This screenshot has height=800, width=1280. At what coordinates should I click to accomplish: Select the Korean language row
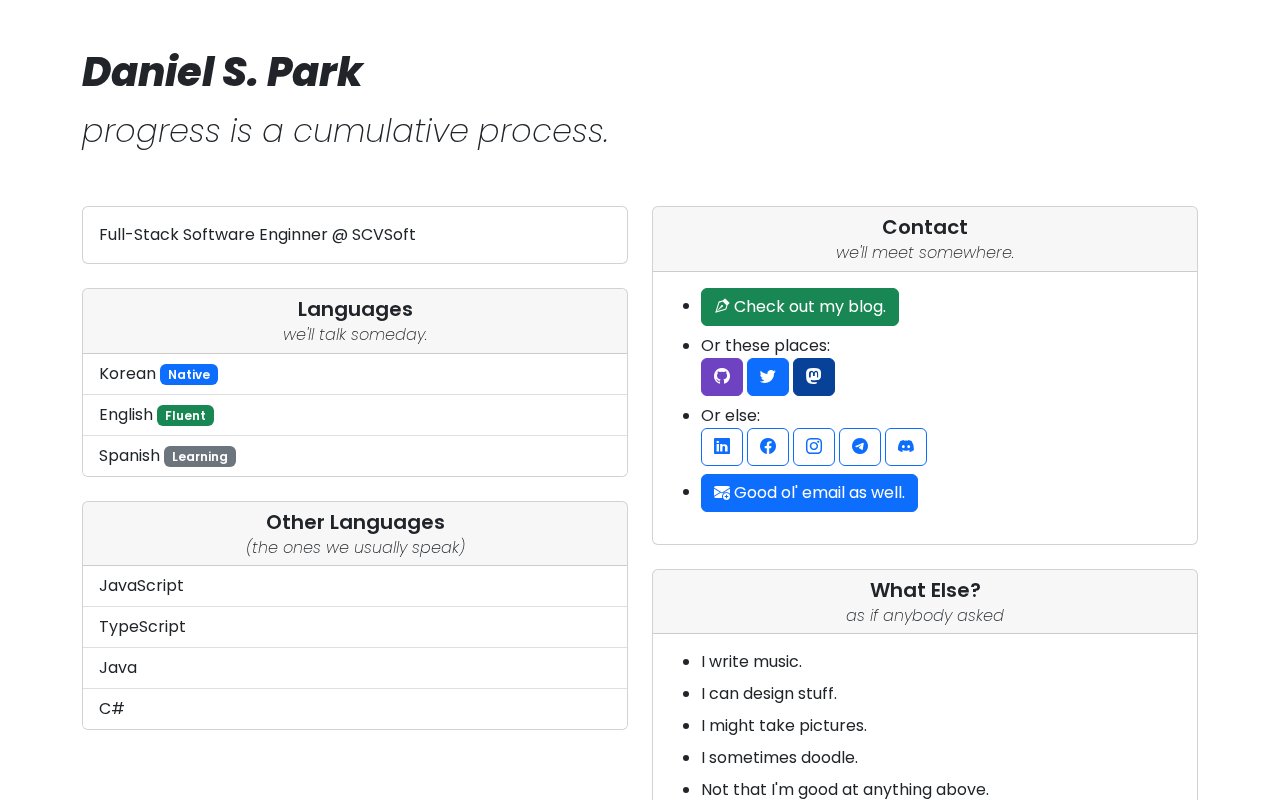click(355, 374)
